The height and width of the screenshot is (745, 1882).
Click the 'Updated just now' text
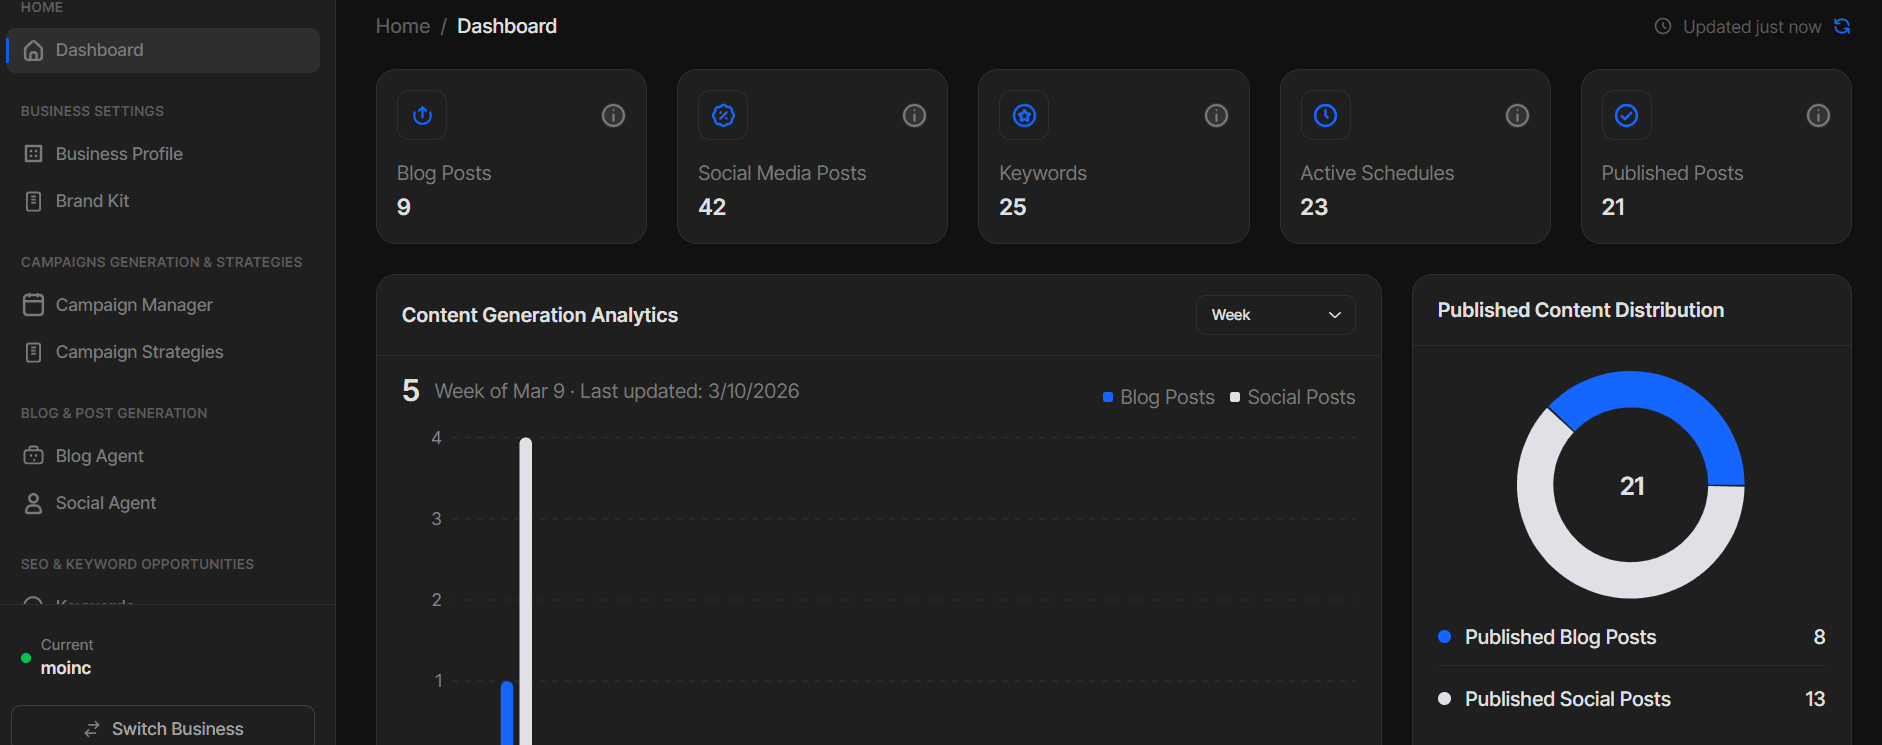pyautogui.click(x=1752, y=27)
